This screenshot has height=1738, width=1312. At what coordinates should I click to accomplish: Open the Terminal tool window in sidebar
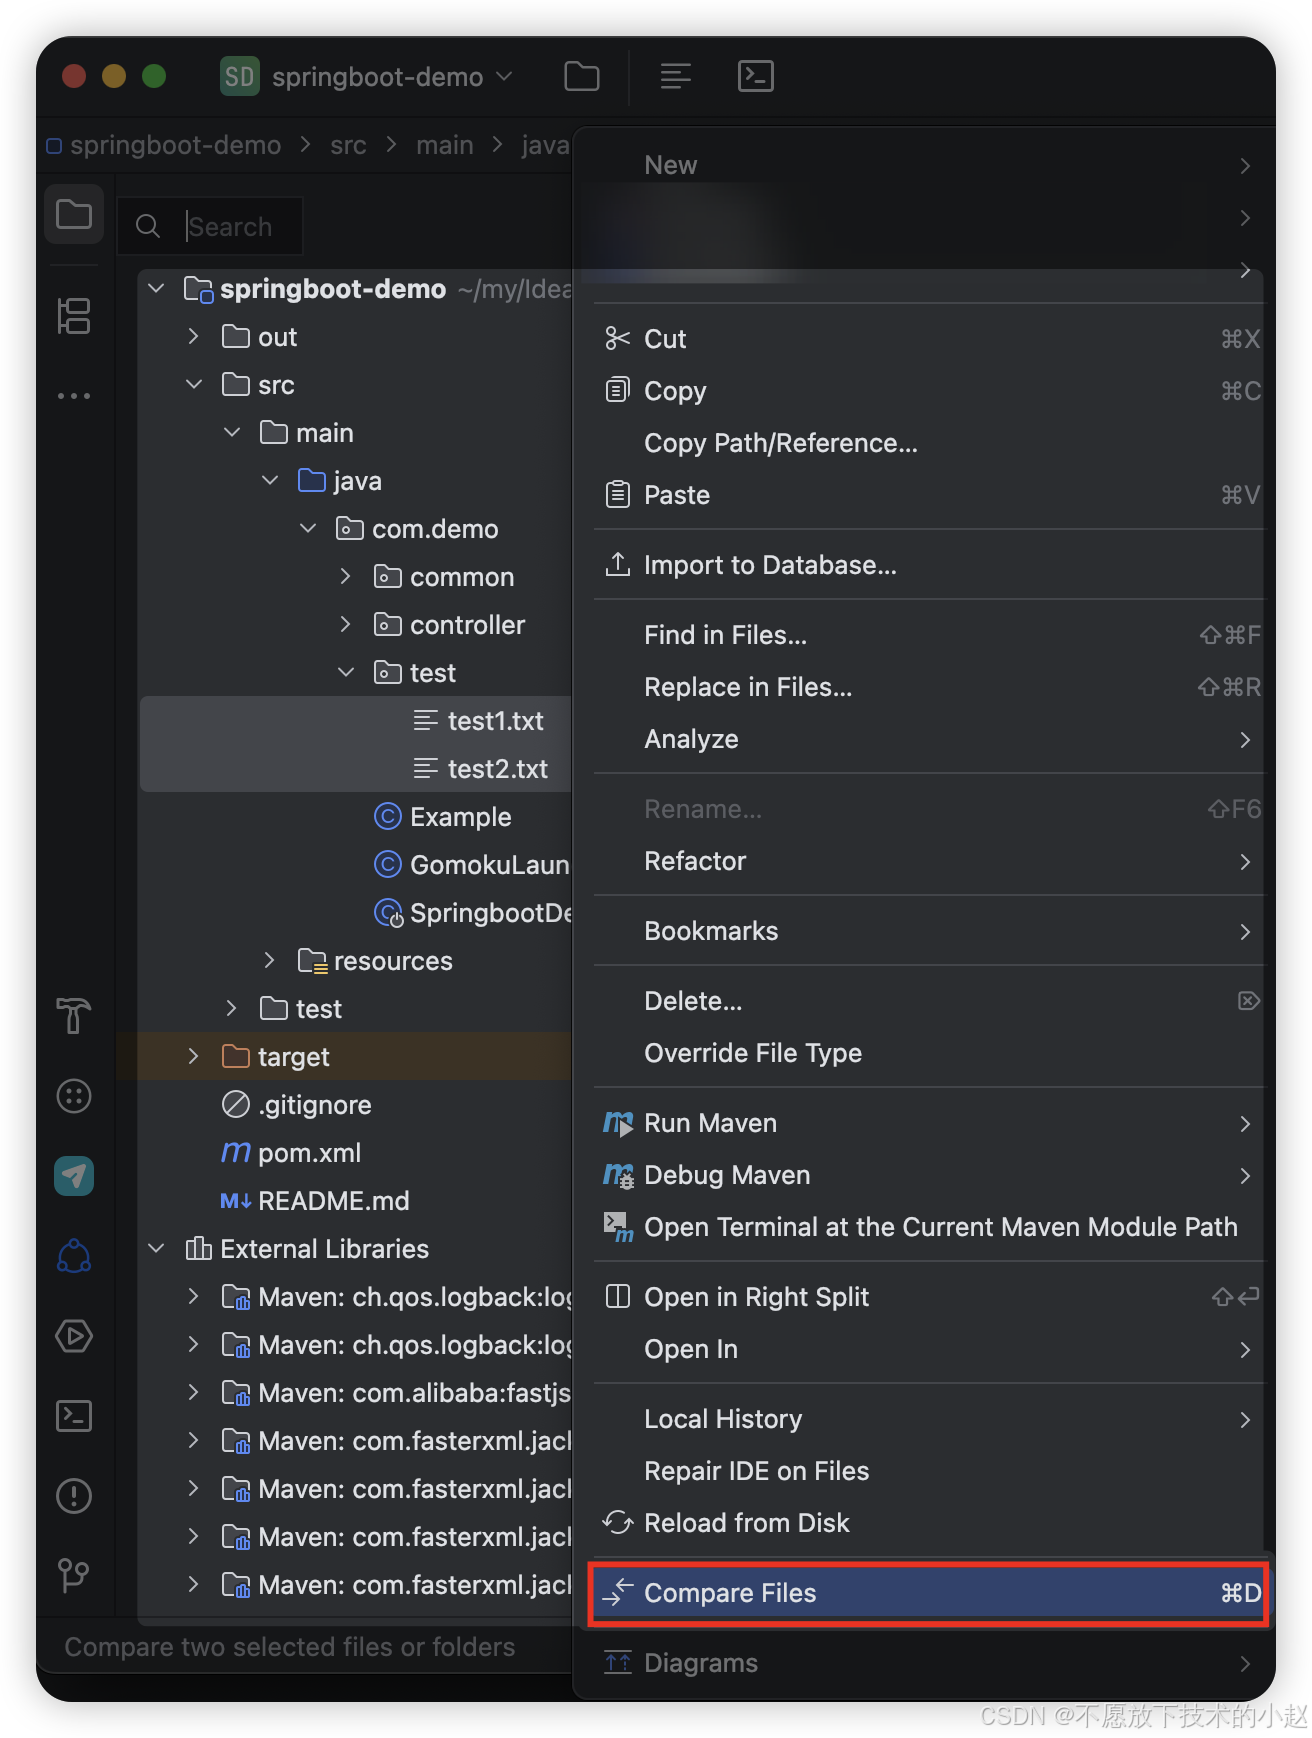coord(74,1416)
